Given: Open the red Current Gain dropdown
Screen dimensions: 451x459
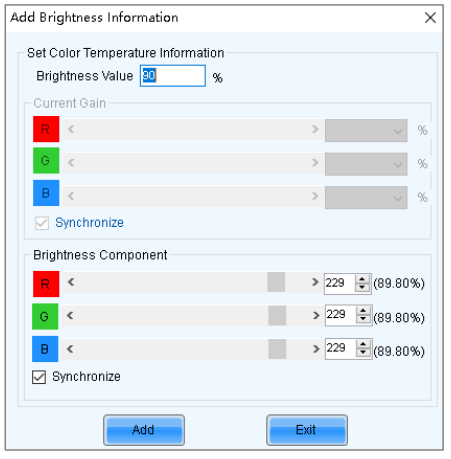Looking at the screenshot, I should (x=366, y=130).
